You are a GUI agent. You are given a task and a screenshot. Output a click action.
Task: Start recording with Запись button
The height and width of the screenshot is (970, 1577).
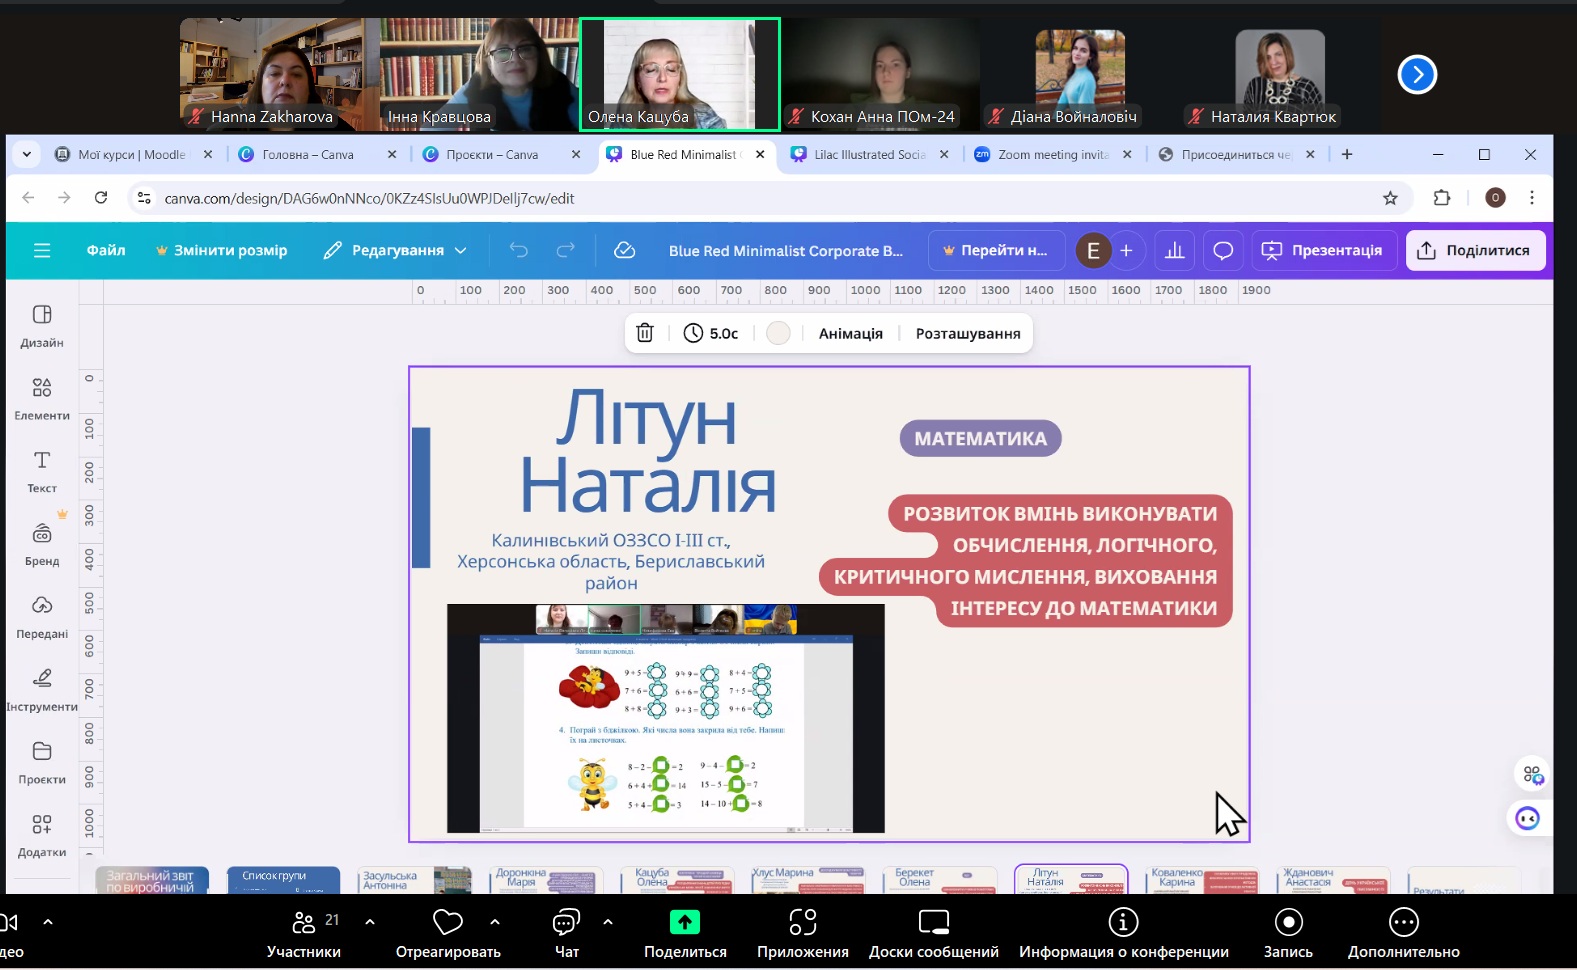pyautogui.click(x=1288, y=932)
